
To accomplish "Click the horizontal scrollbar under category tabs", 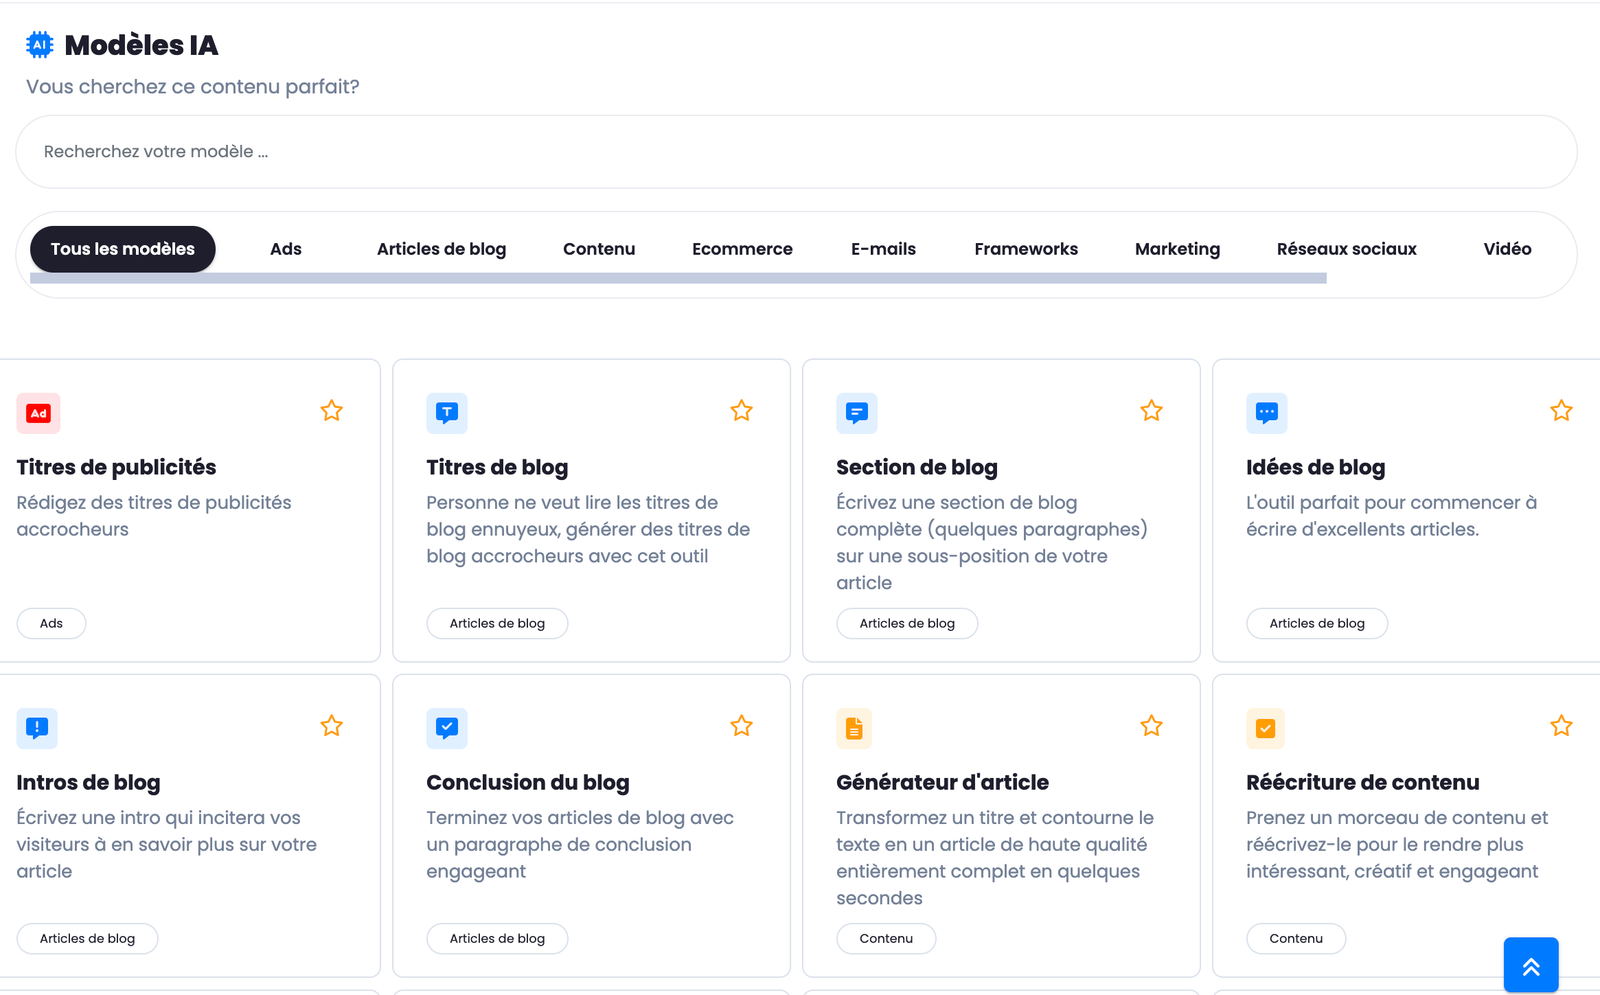I will pyautogui.click(x=678, y=278).
